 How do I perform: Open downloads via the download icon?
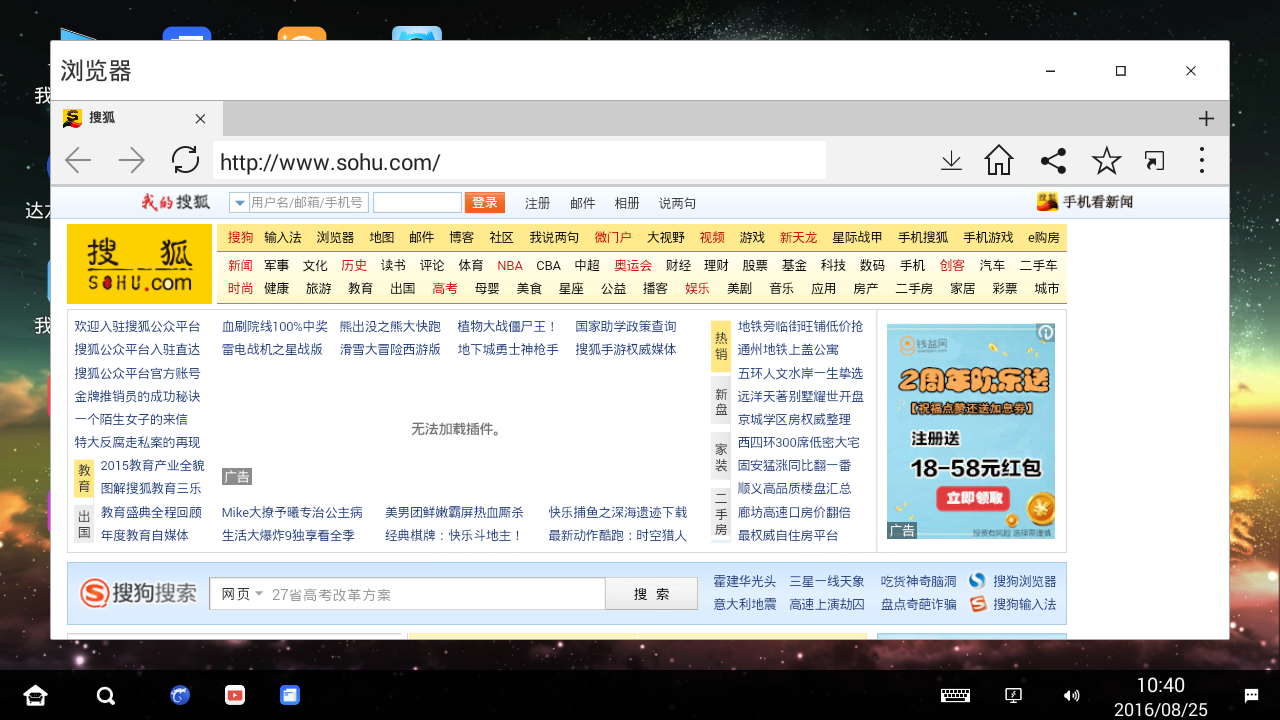[951, 160]
